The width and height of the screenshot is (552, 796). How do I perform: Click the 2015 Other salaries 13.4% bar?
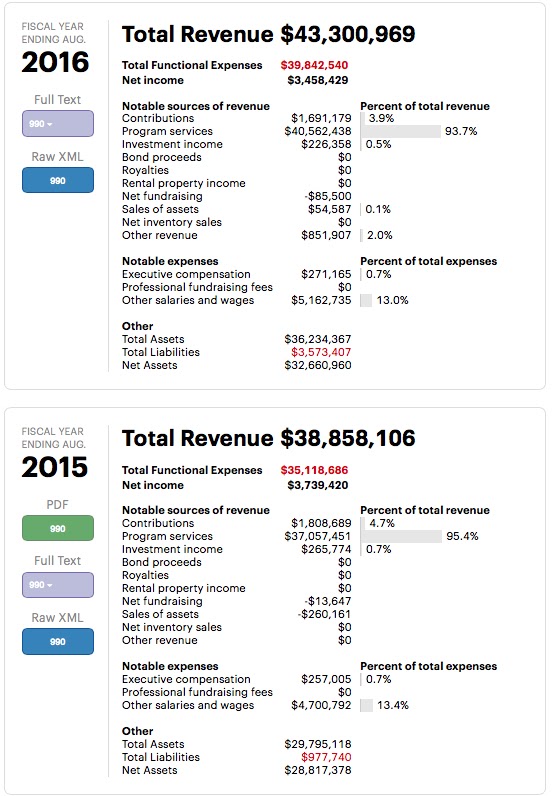[x=367, y=706]
